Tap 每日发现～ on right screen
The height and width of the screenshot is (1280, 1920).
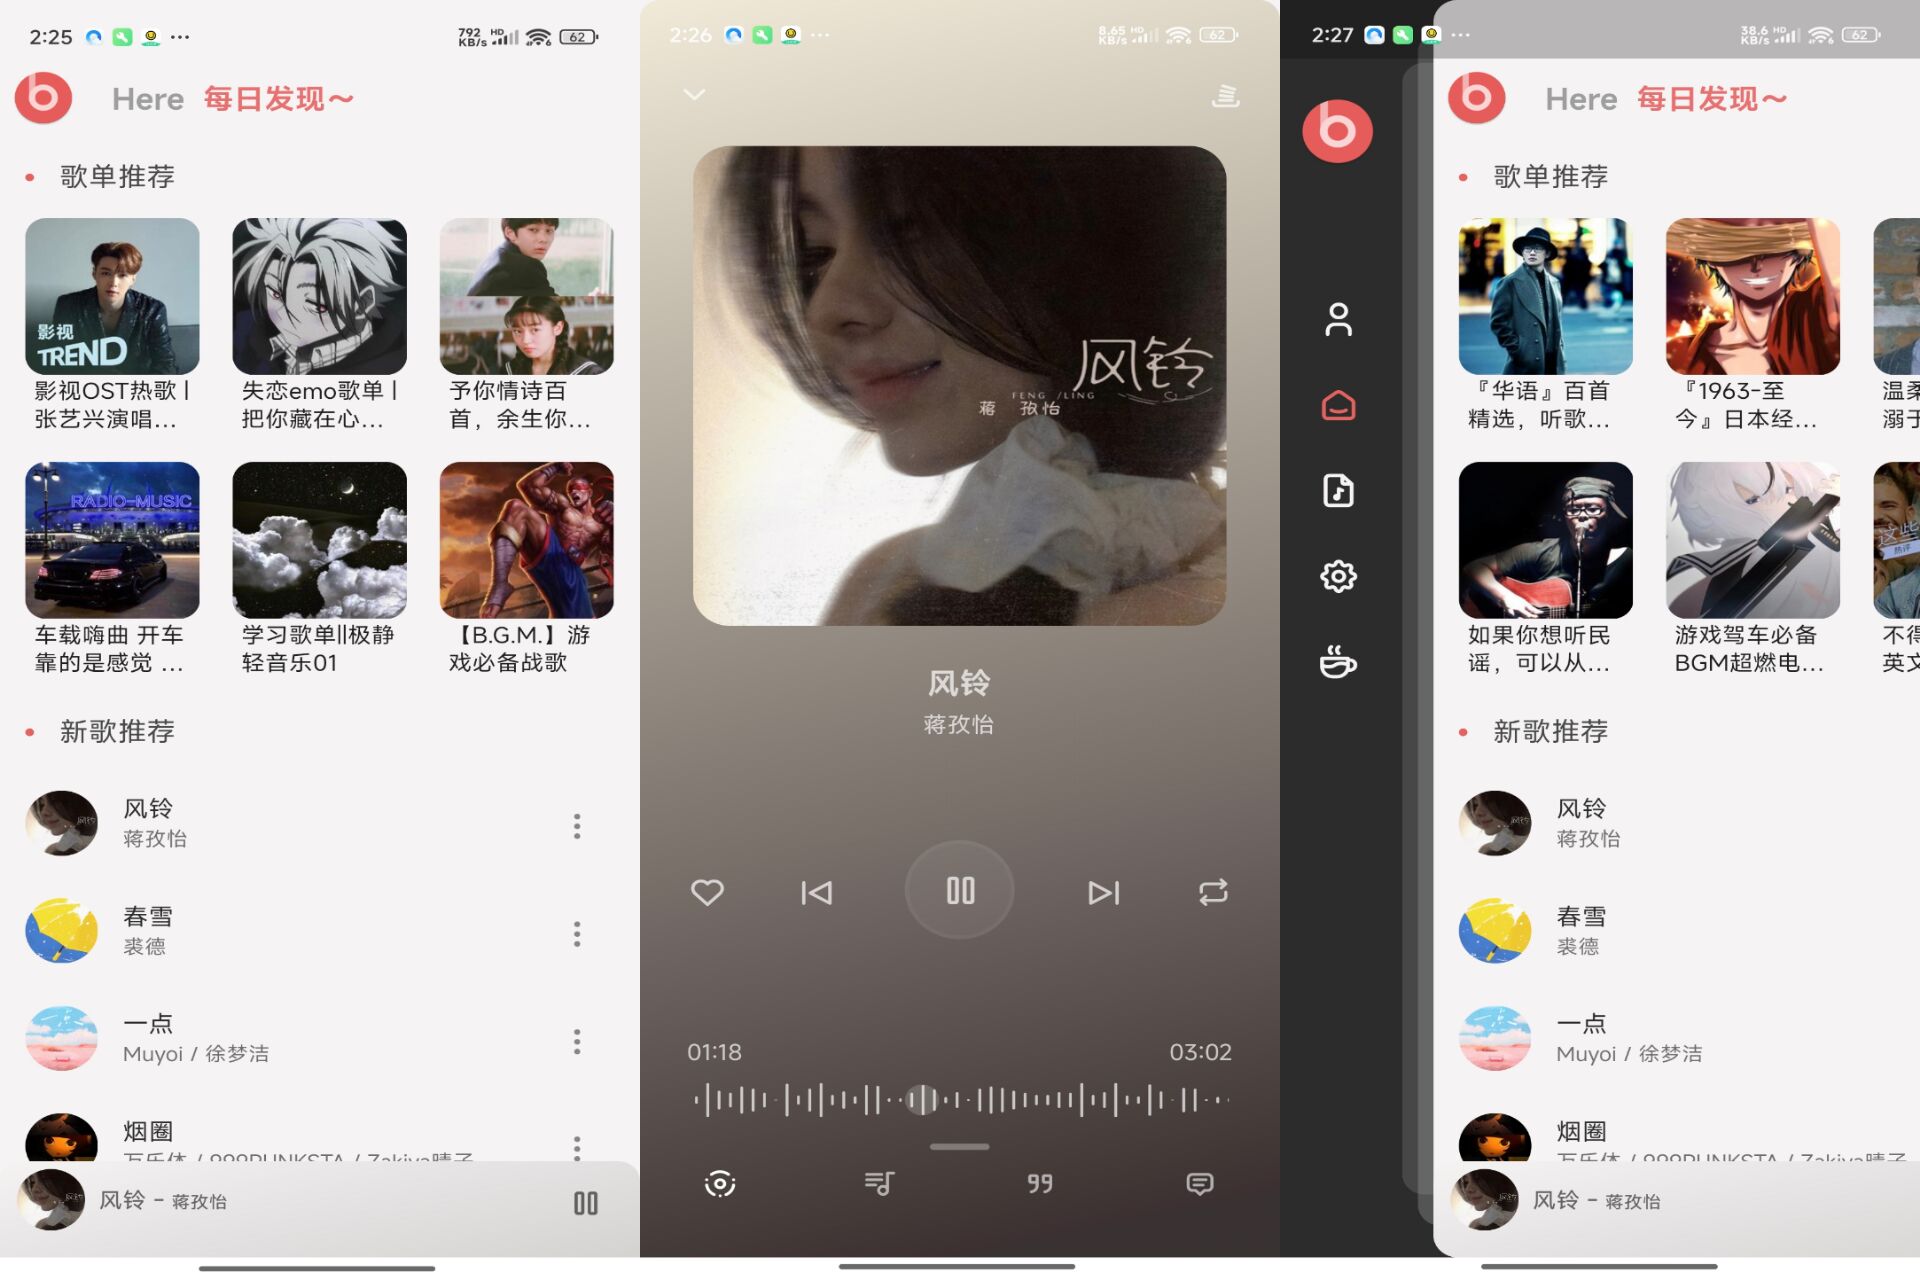coord(1712,99)
